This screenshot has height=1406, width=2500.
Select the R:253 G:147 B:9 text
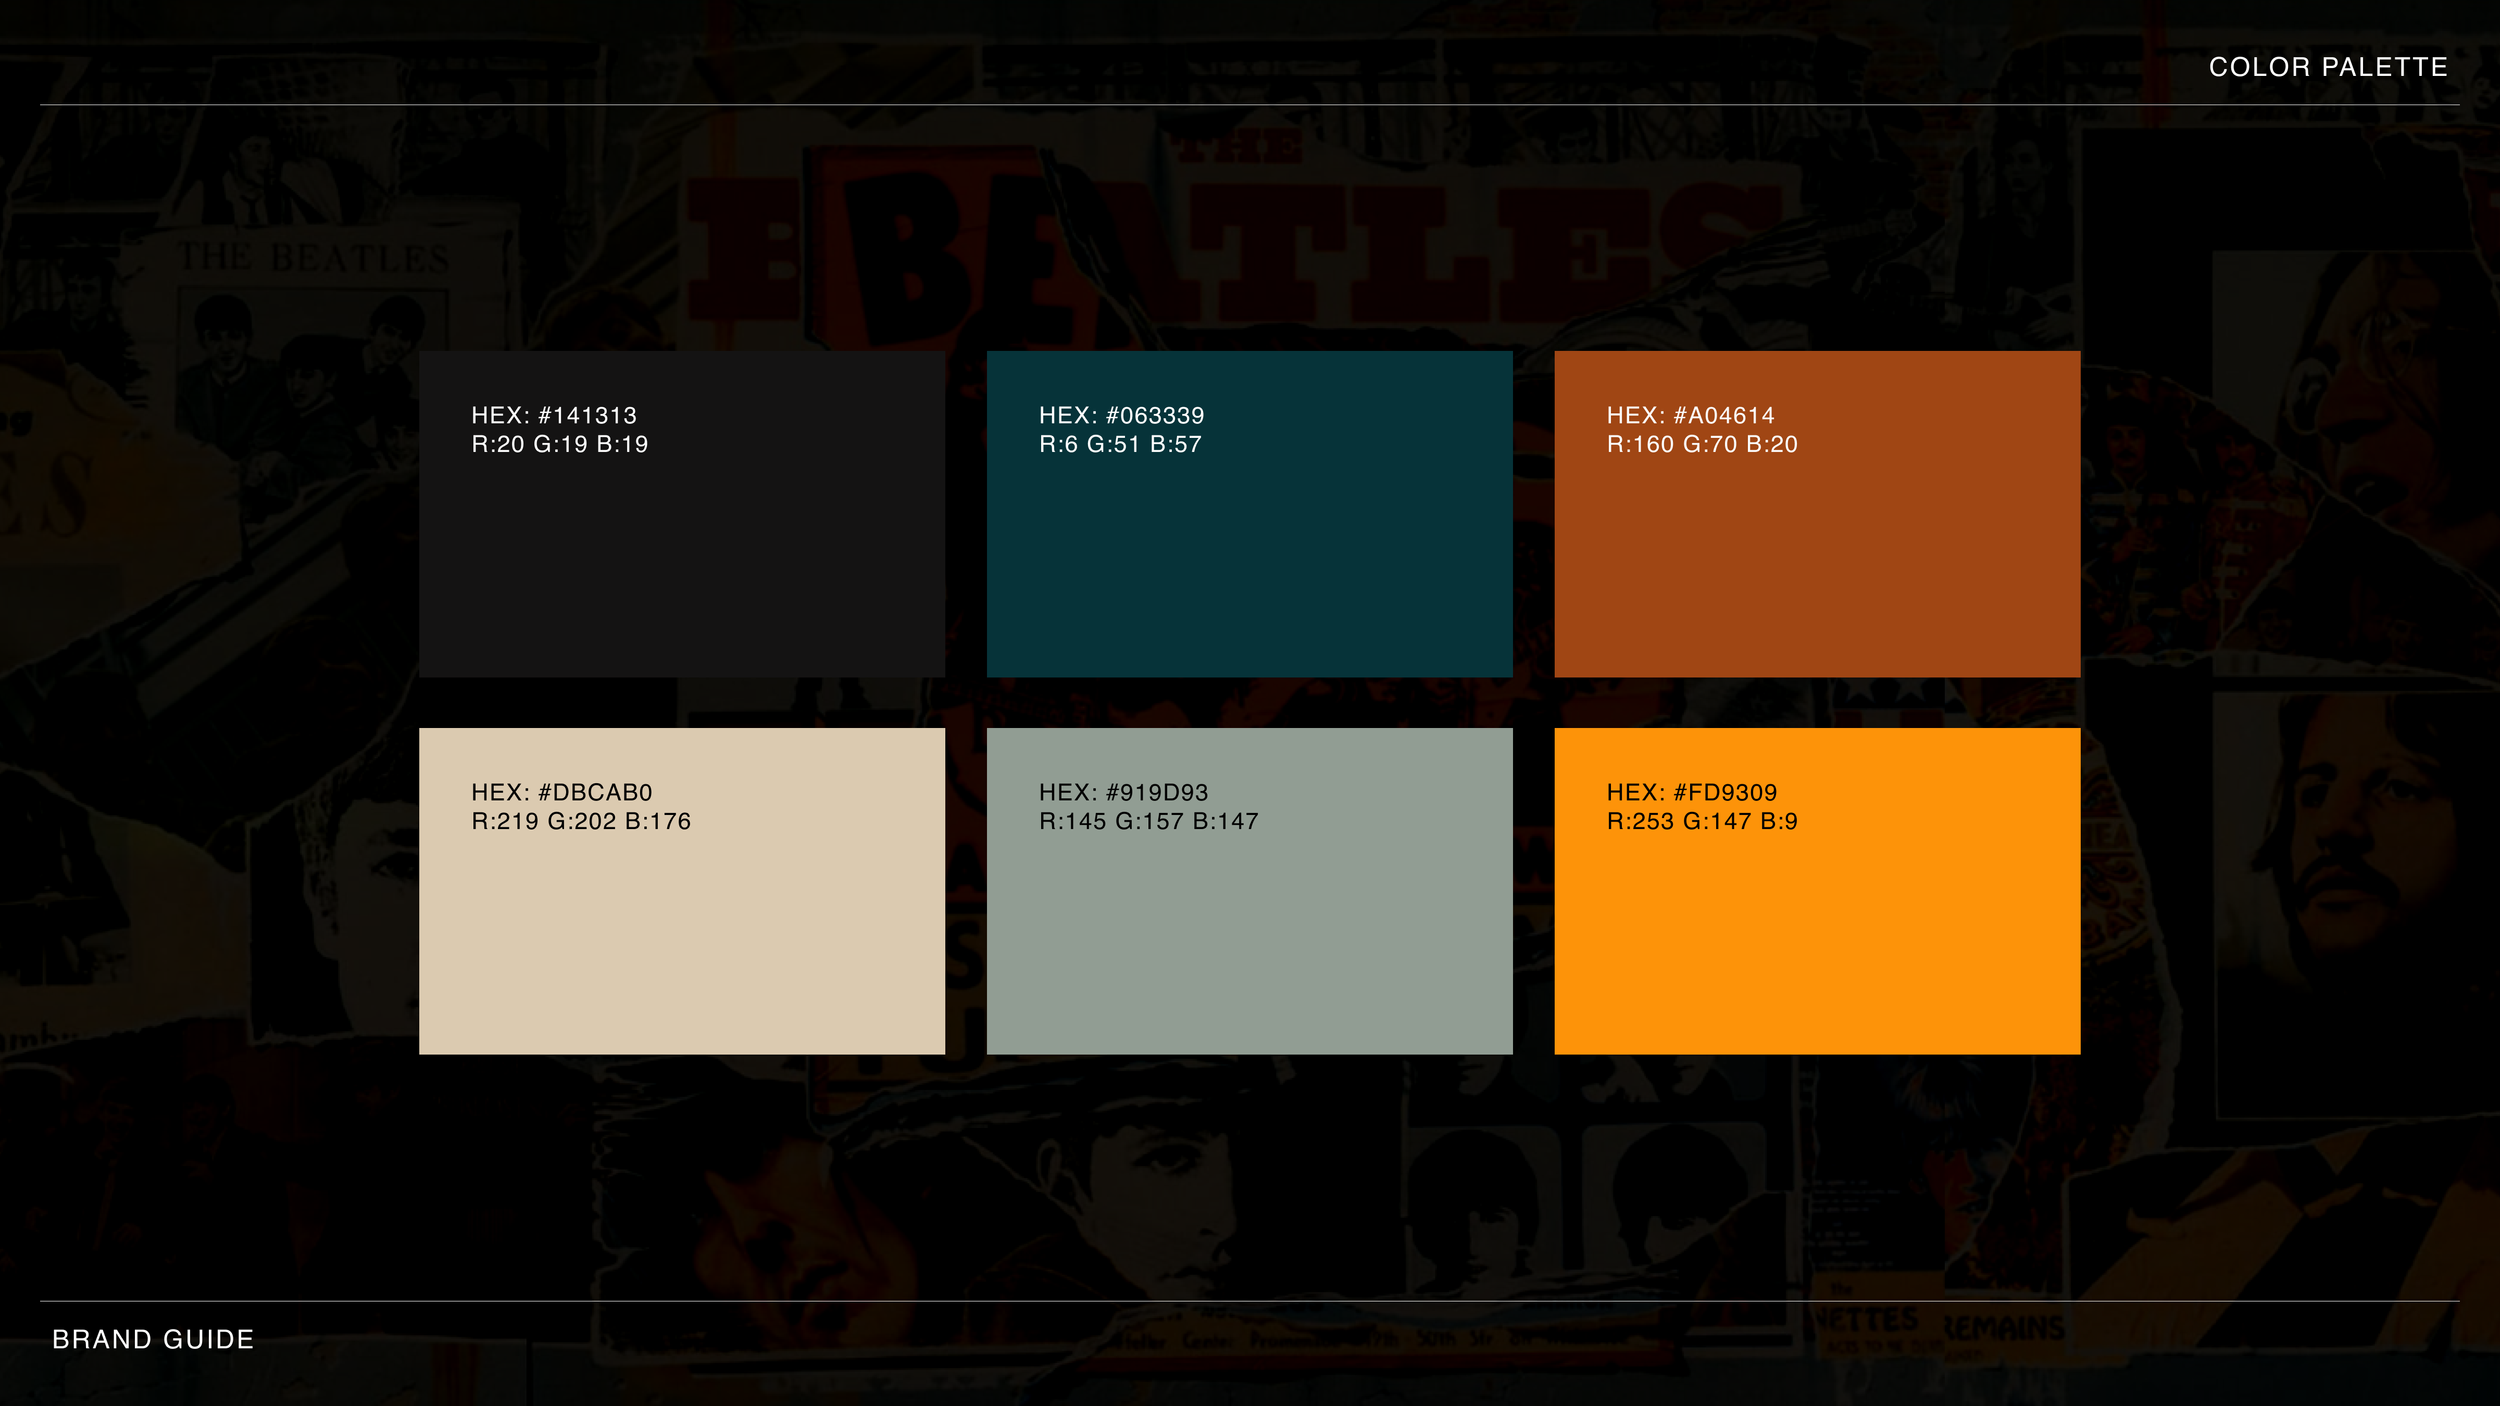1702,821
